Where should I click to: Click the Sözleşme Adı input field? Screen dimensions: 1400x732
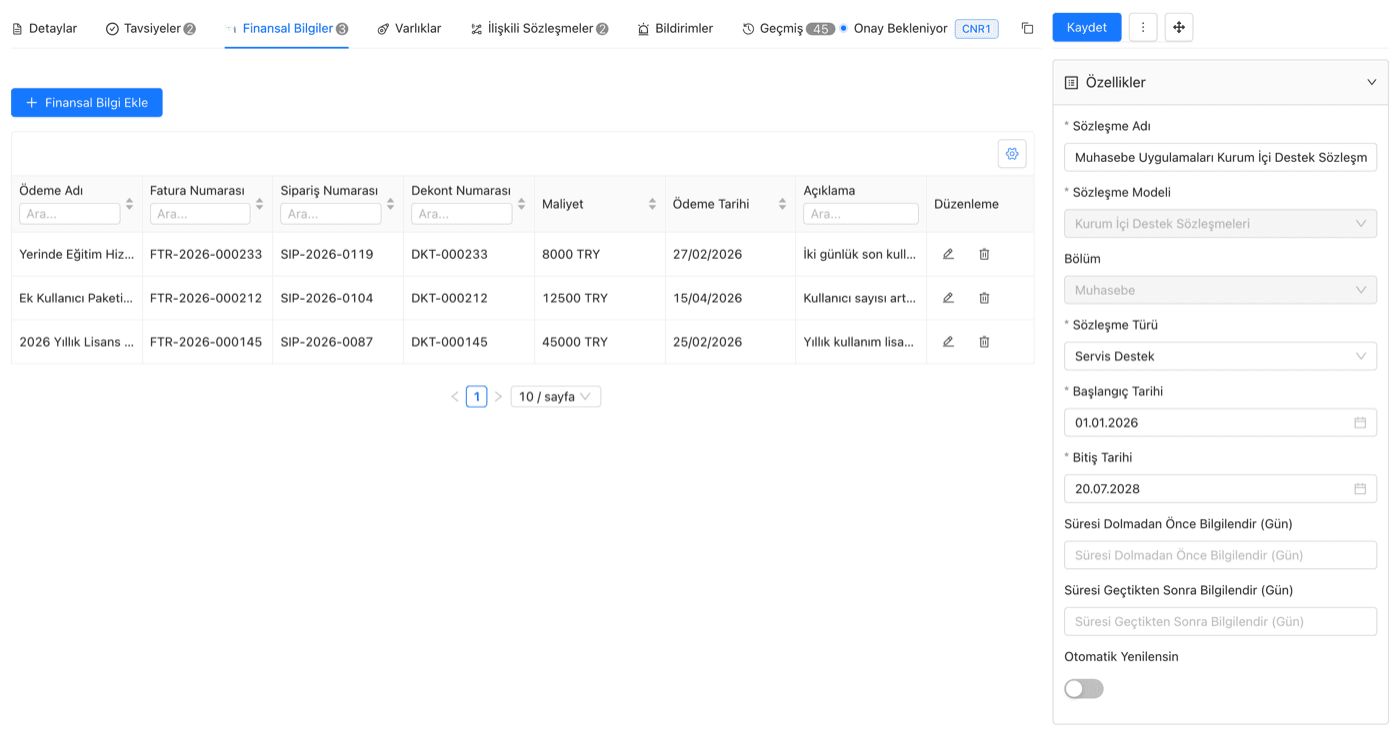[1220, 157]
